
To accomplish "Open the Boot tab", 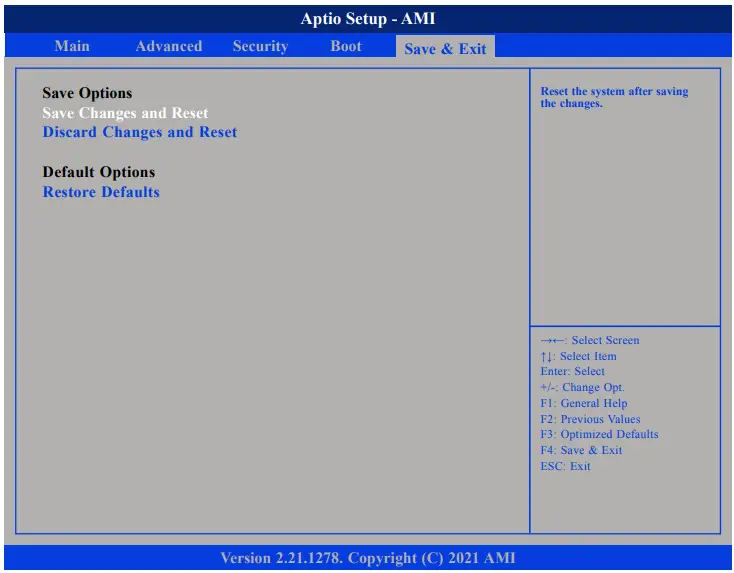I will point(346,46).
